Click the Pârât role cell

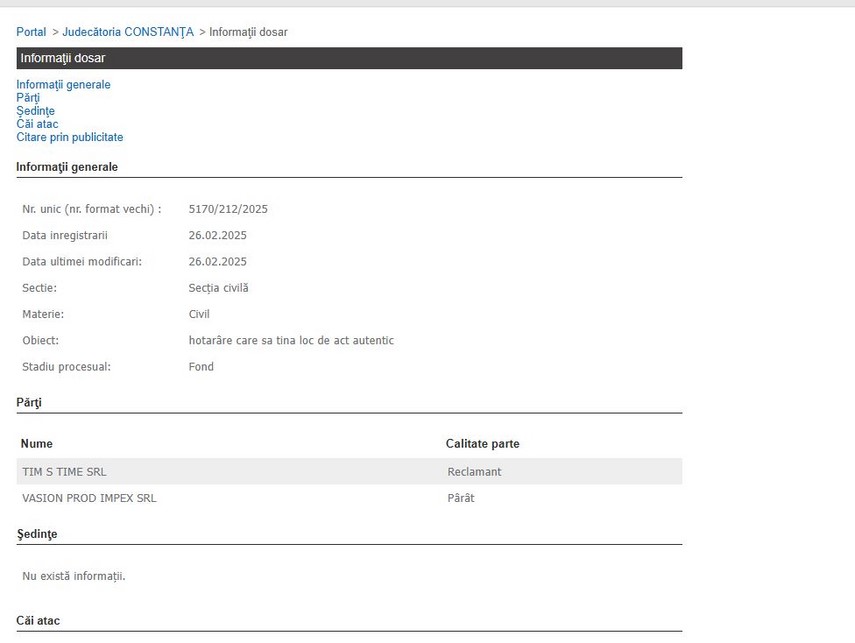pyautogui.click(x=460, y=497)
